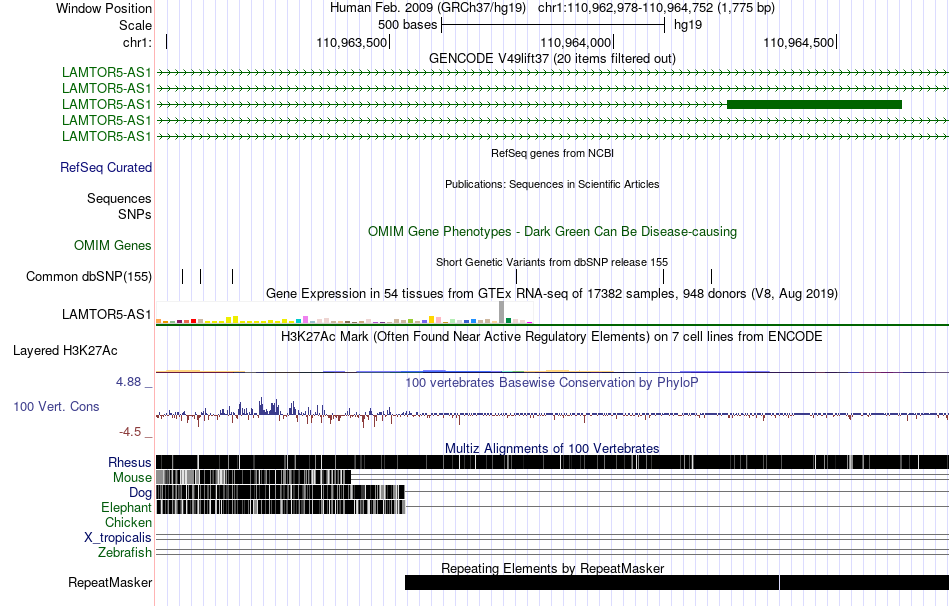Viewport: 950px width, 606px height.
Task: Click Repeating Elements by RepeatMasker title
Action: (x=552, y=568)
